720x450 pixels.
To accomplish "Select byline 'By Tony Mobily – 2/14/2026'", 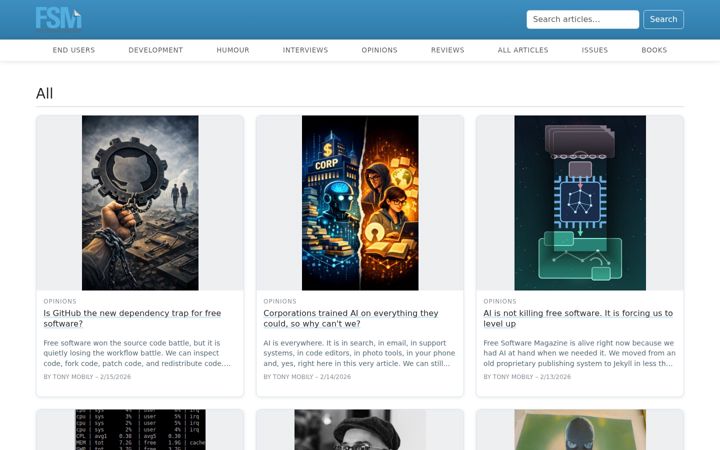I will pyautogui.click(x=307, y=377).
